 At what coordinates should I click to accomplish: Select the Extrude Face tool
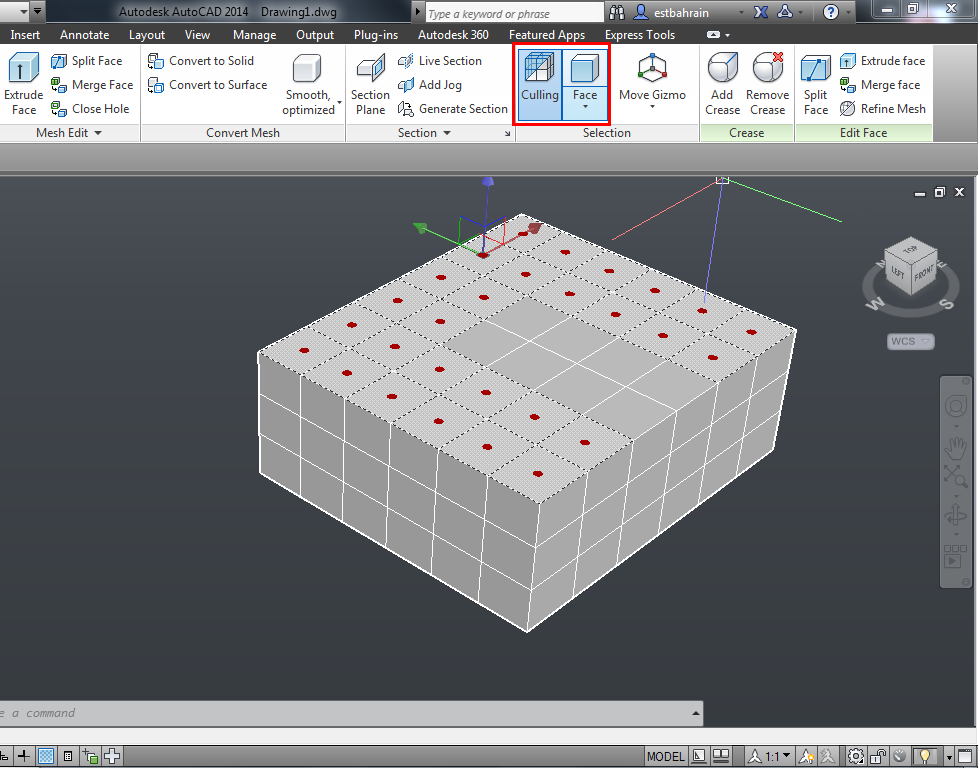click(x=22, y=82)
